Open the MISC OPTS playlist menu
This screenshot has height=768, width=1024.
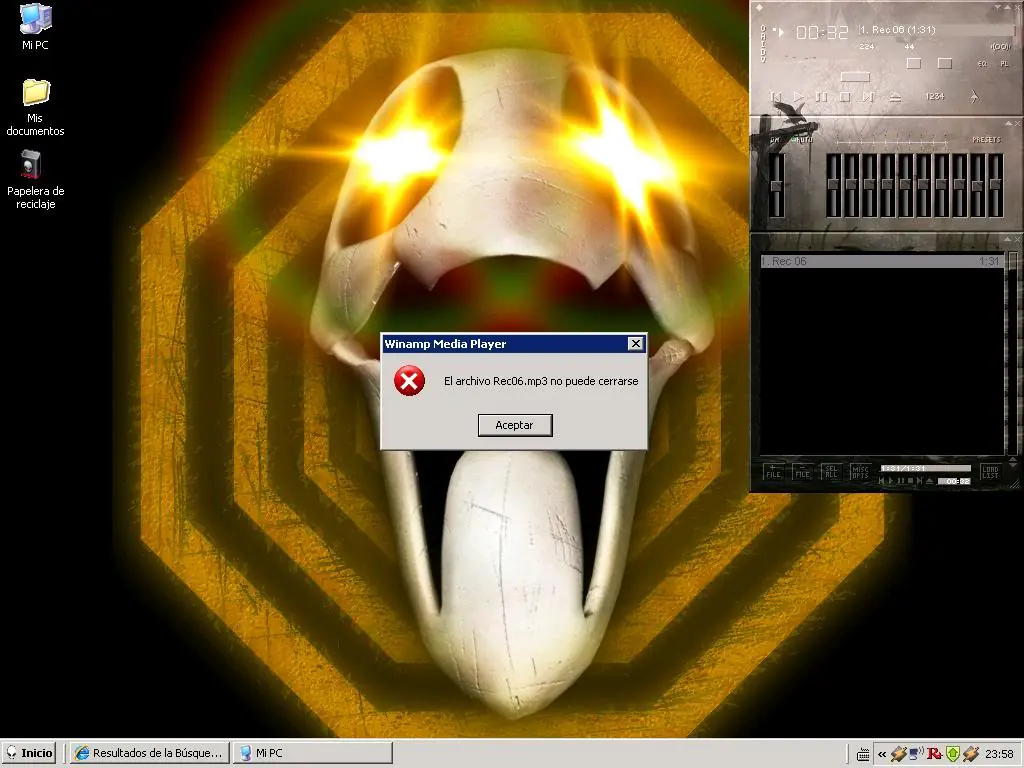[860, 472]
